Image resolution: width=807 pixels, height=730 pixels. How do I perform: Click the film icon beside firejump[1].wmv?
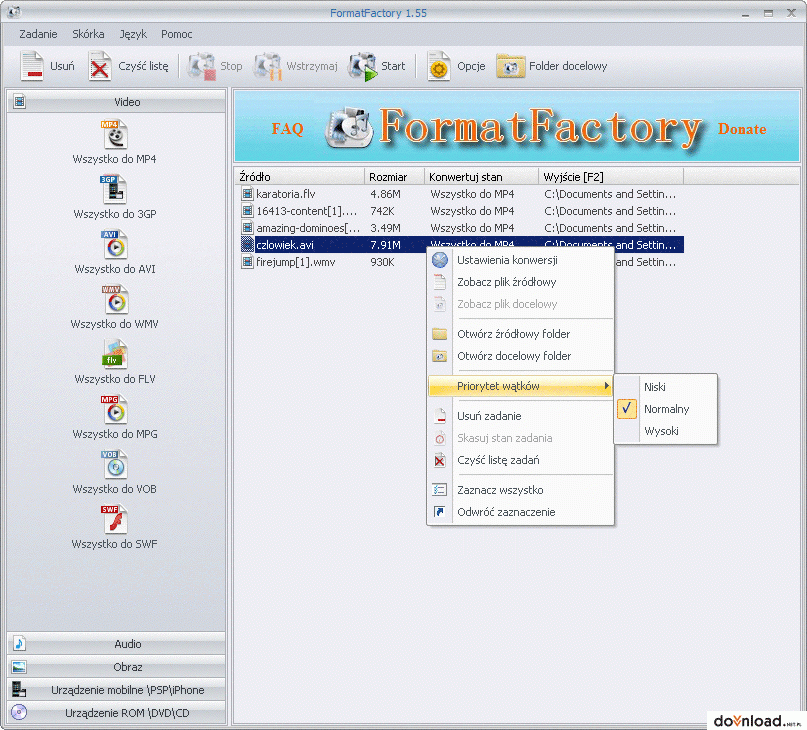click(248, 262)
